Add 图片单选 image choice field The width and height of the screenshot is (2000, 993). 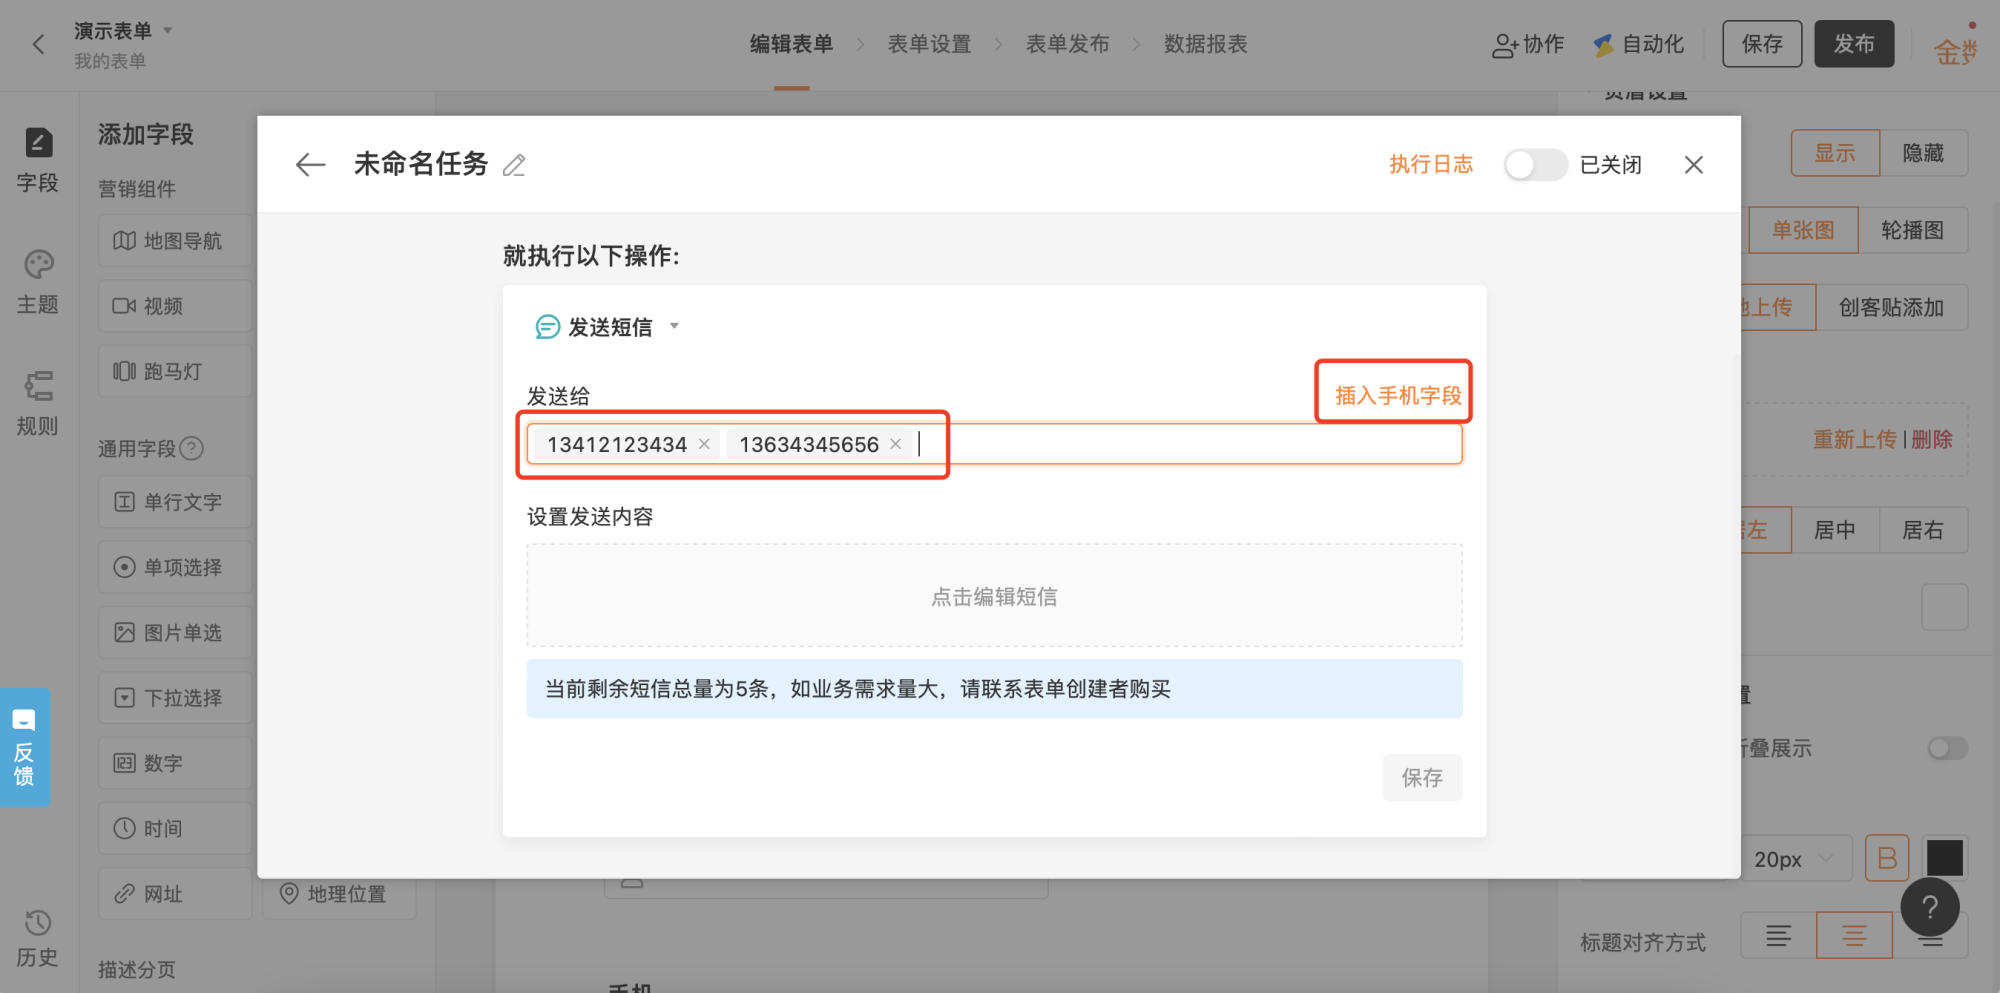click(x=175, y=633)
